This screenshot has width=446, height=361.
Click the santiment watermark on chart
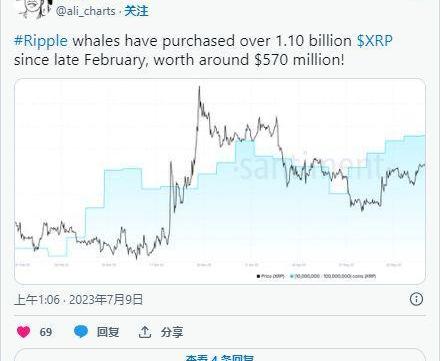[x=308, y=166]
